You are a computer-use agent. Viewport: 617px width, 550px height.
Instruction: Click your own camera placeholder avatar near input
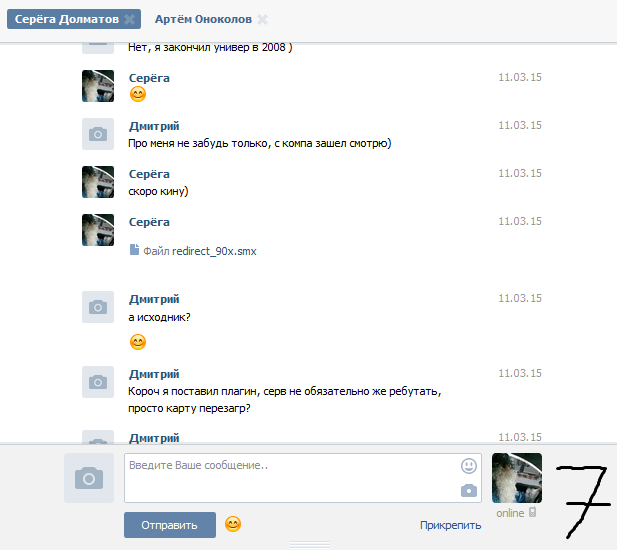click(x=89, y=478)
